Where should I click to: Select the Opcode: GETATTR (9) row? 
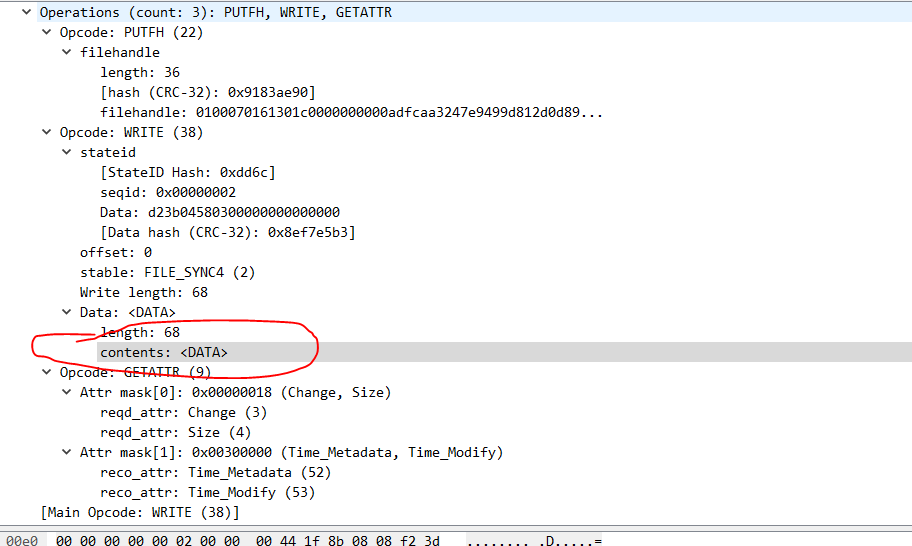click(x=136, y=372)
